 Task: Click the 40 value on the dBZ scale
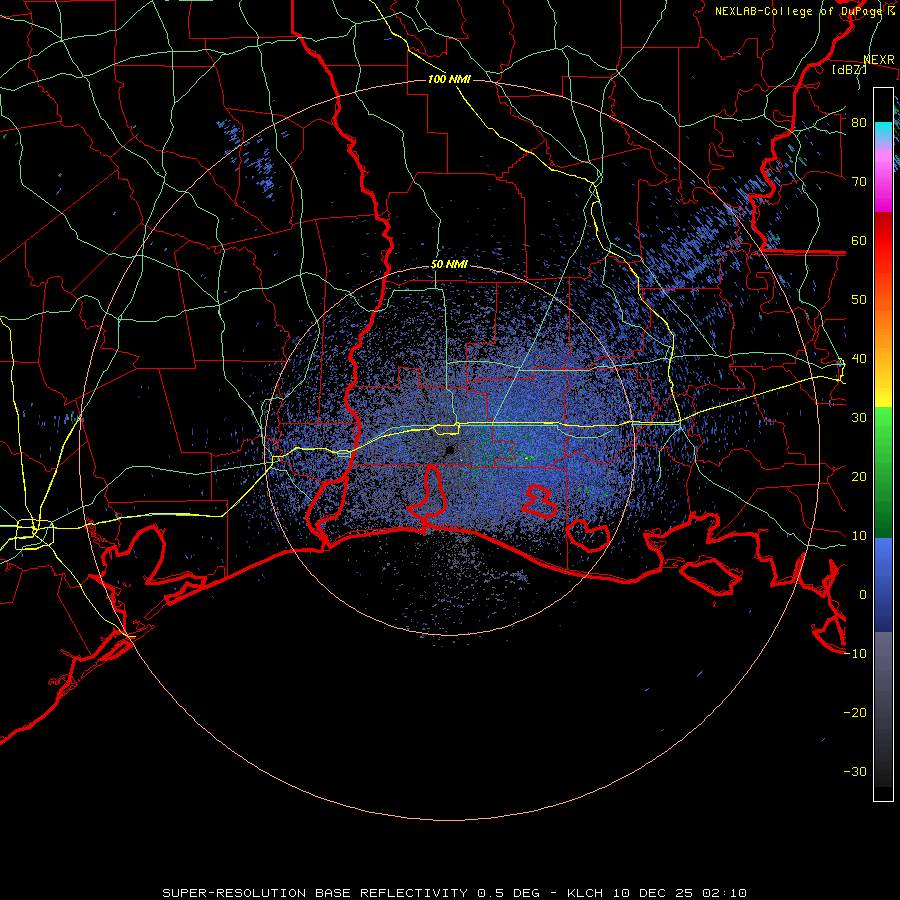[x=859, y=359]
